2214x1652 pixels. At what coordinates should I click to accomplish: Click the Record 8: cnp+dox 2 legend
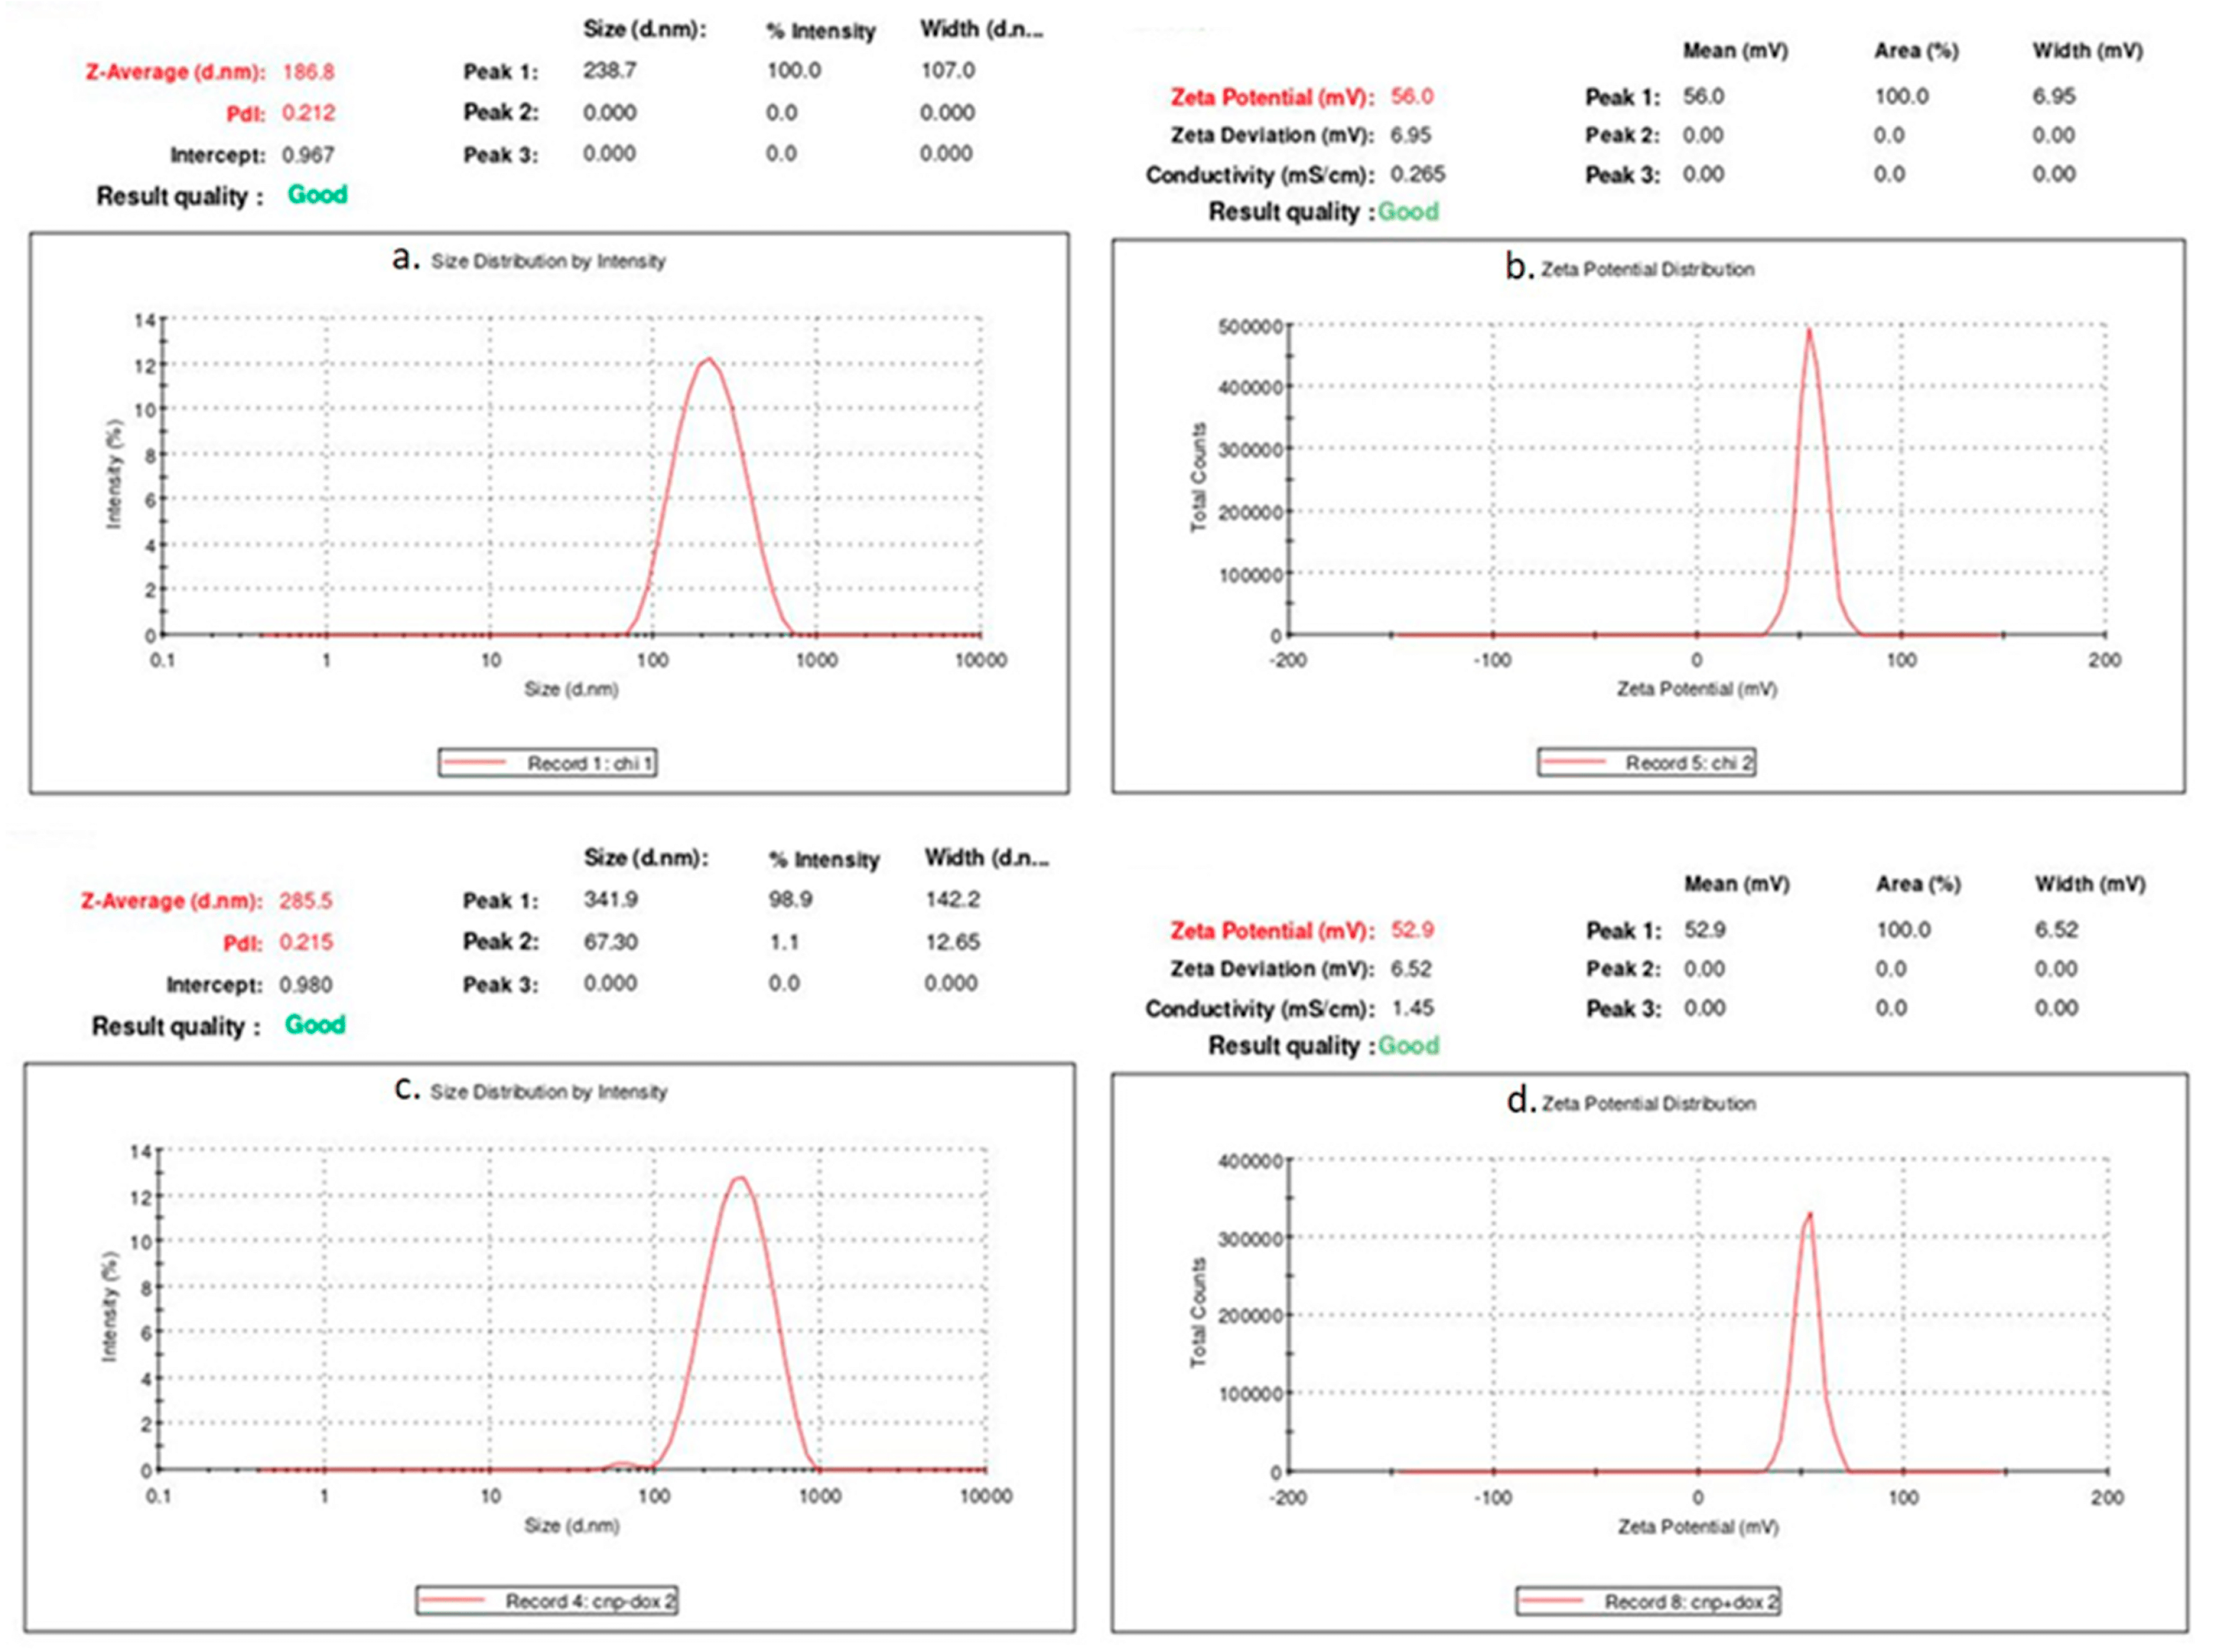click(x=1647, y=1602)
